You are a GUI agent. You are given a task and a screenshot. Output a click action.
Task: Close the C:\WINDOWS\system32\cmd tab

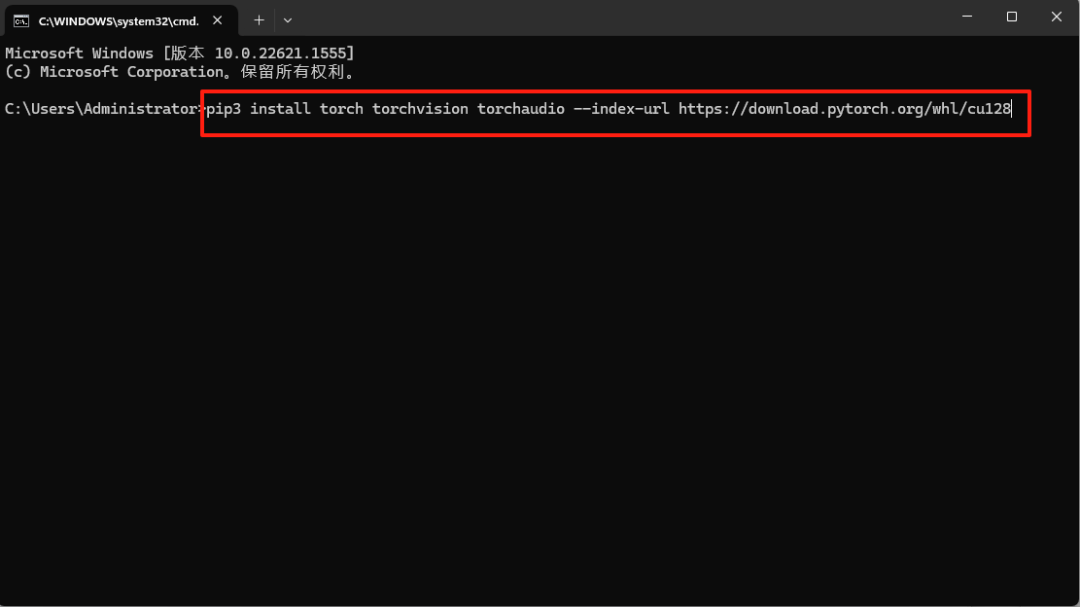218,19
